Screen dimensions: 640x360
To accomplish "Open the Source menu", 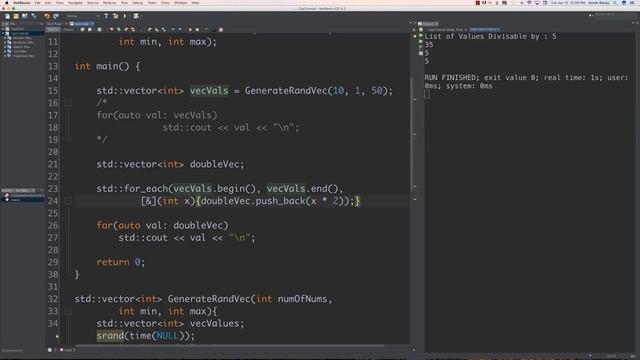I will (x=93, y=3).
